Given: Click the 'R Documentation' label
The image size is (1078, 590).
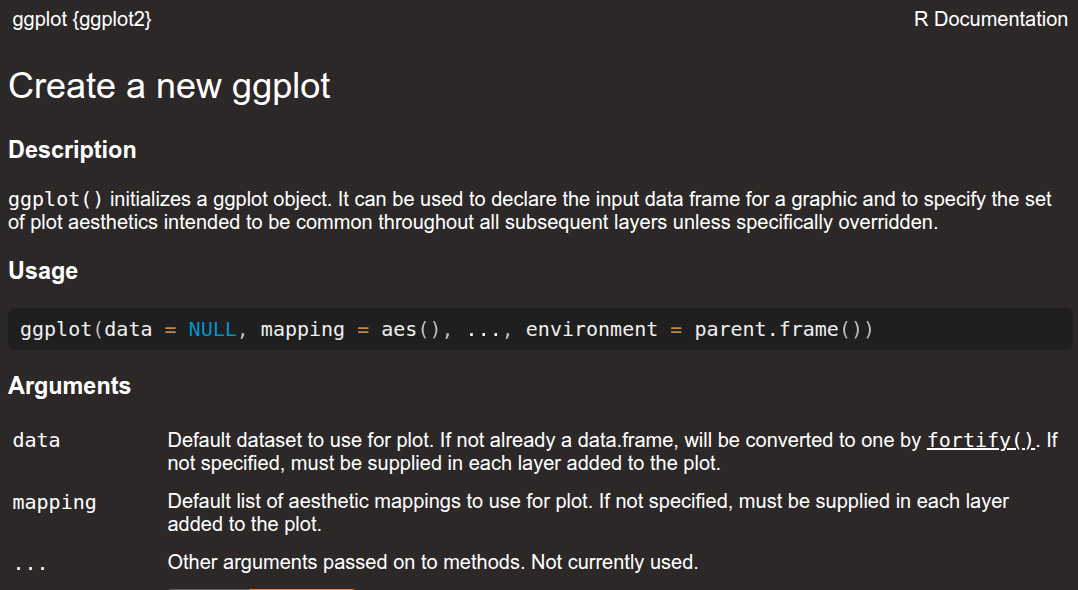Looking at the screenshot, I should tap(990, 19).
